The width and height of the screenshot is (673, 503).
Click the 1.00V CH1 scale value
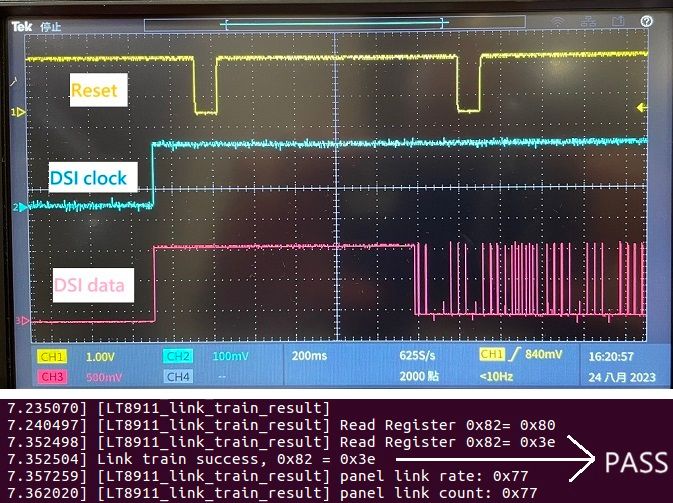(100, 357)
